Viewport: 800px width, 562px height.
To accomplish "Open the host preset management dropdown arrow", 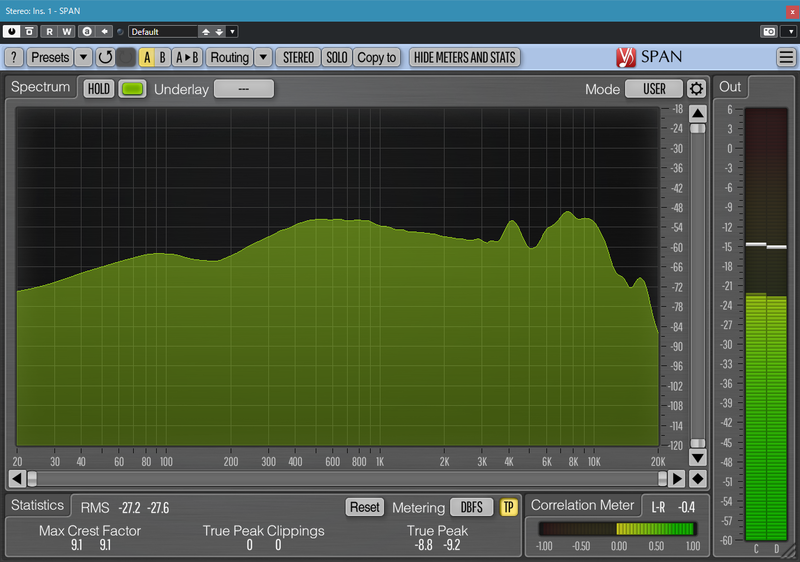I will click(x=232, y=32).
